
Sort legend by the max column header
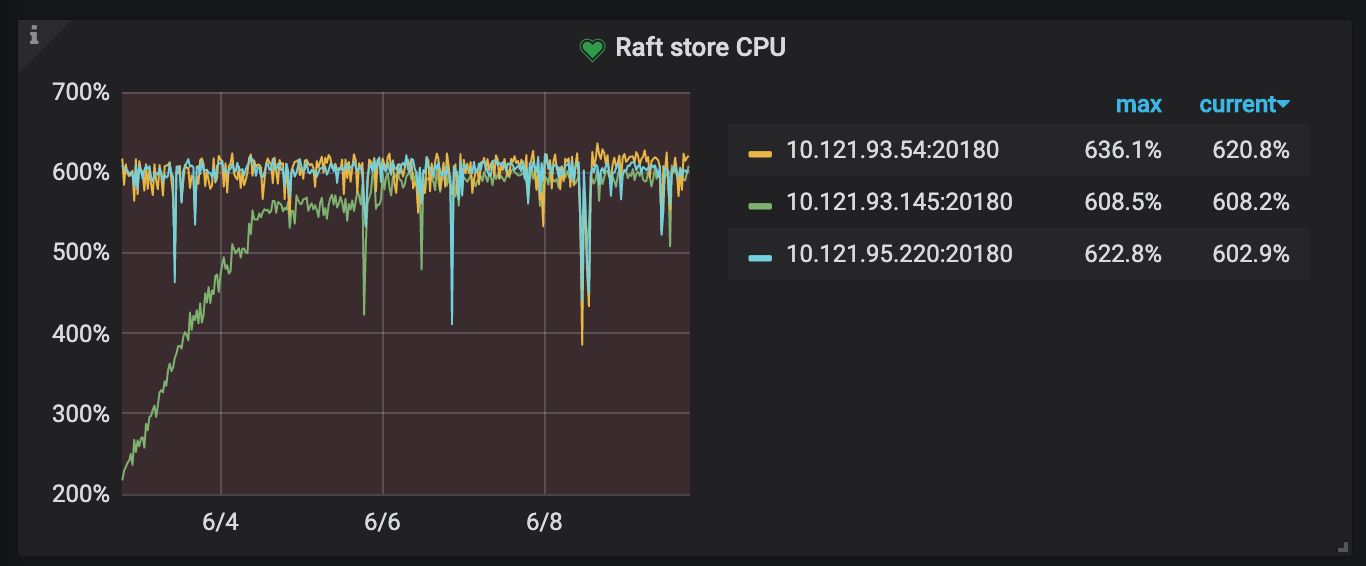coord(1139,104)
